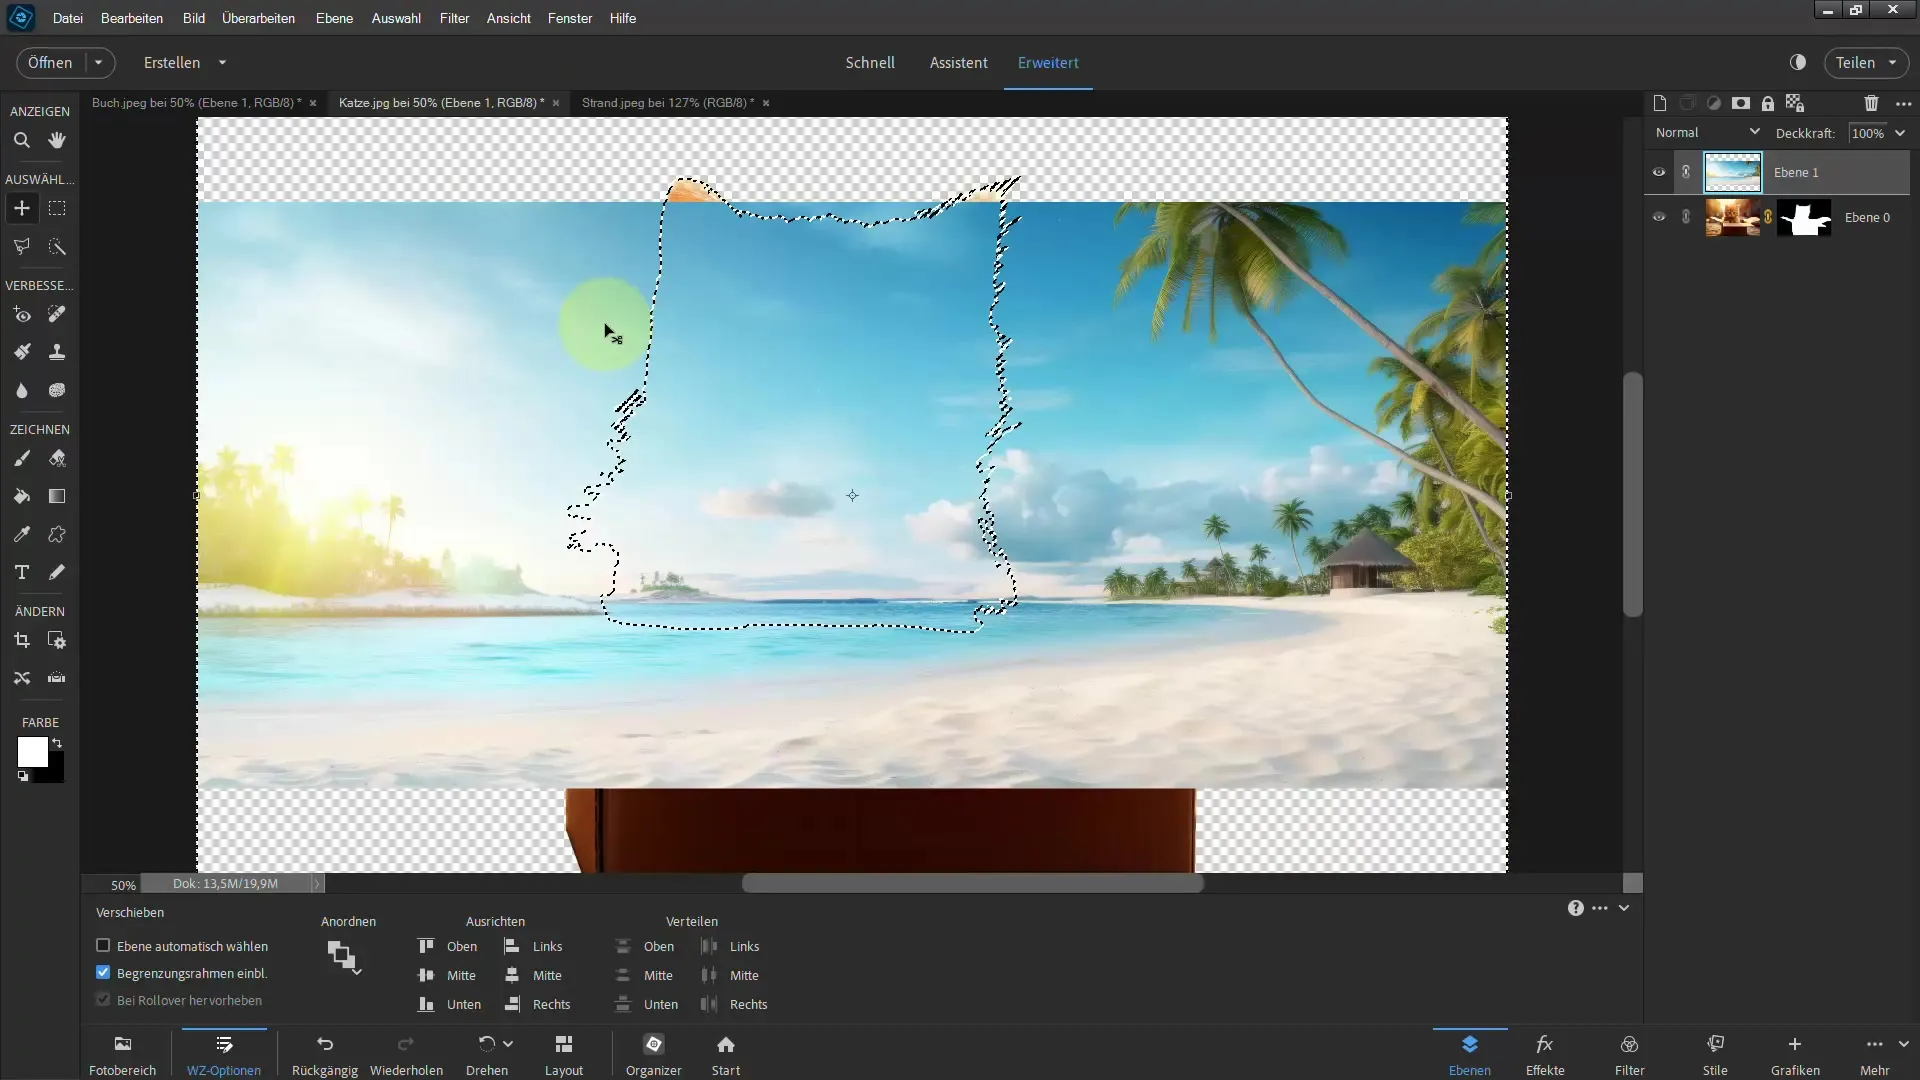Select the Lasso tool
1920x1080 pixels.
21,246
